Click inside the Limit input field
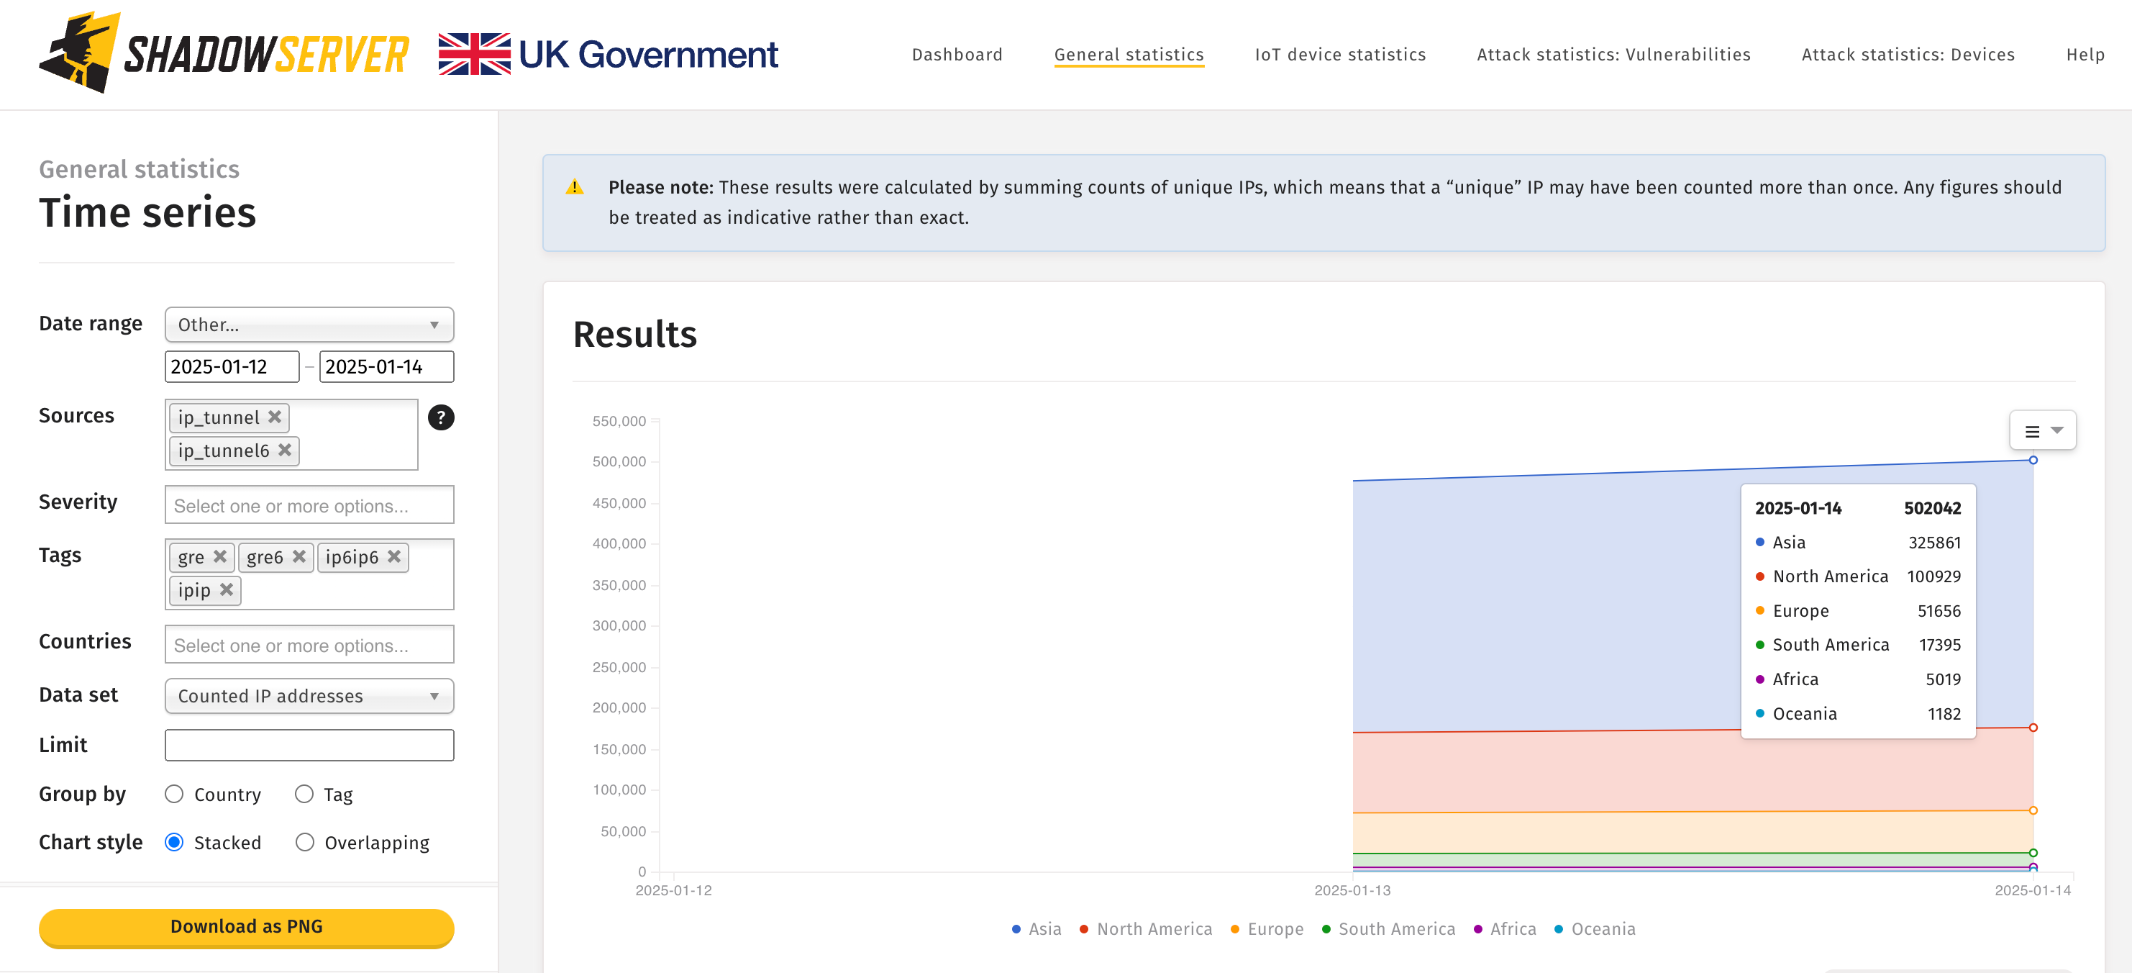 (x=309, y=744)
